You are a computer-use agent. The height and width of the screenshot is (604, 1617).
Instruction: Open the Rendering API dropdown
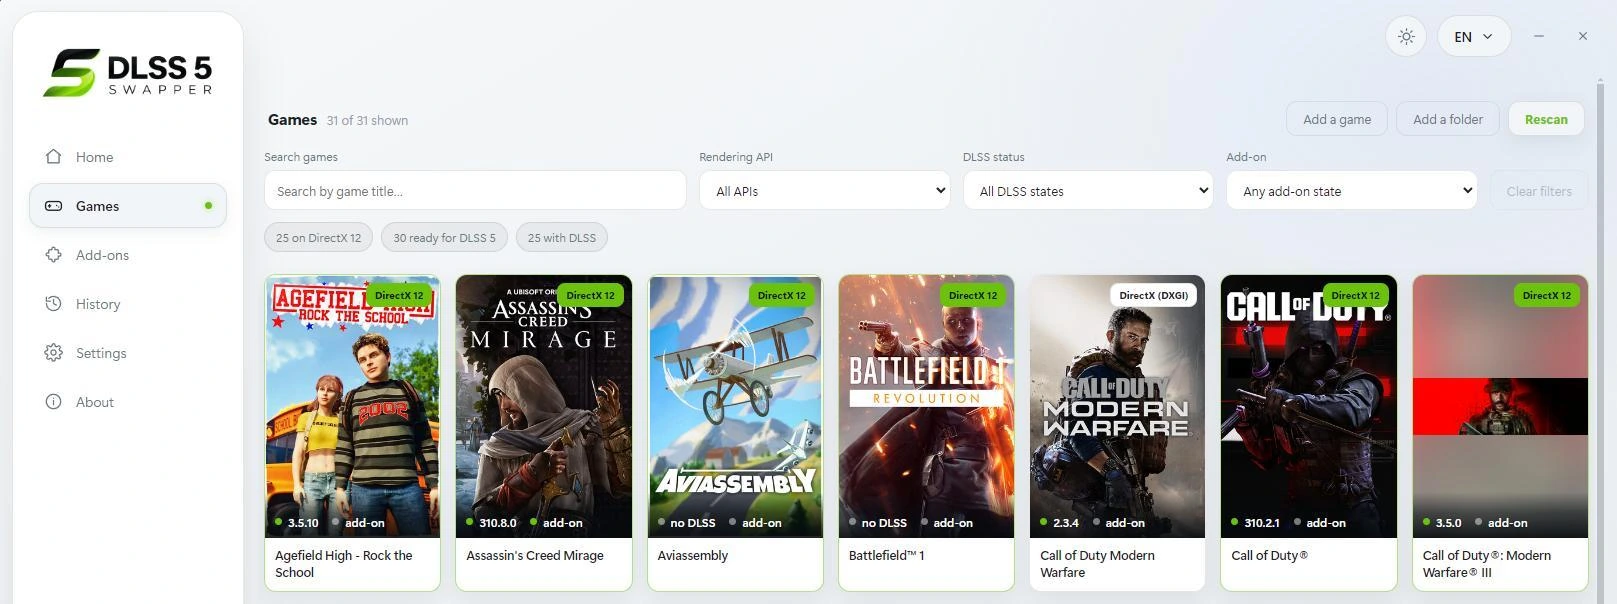pos(825,191)
